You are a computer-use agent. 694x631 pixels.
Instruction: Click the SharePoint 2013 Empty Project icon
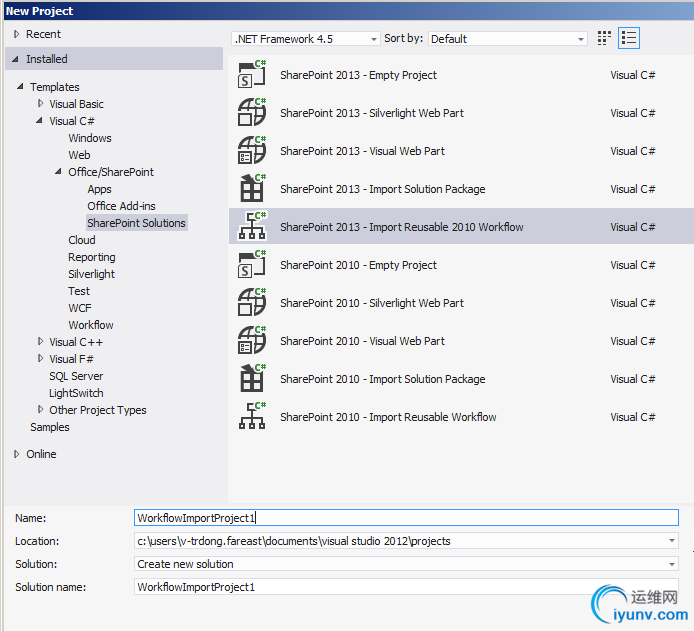(x=252, y=74)
